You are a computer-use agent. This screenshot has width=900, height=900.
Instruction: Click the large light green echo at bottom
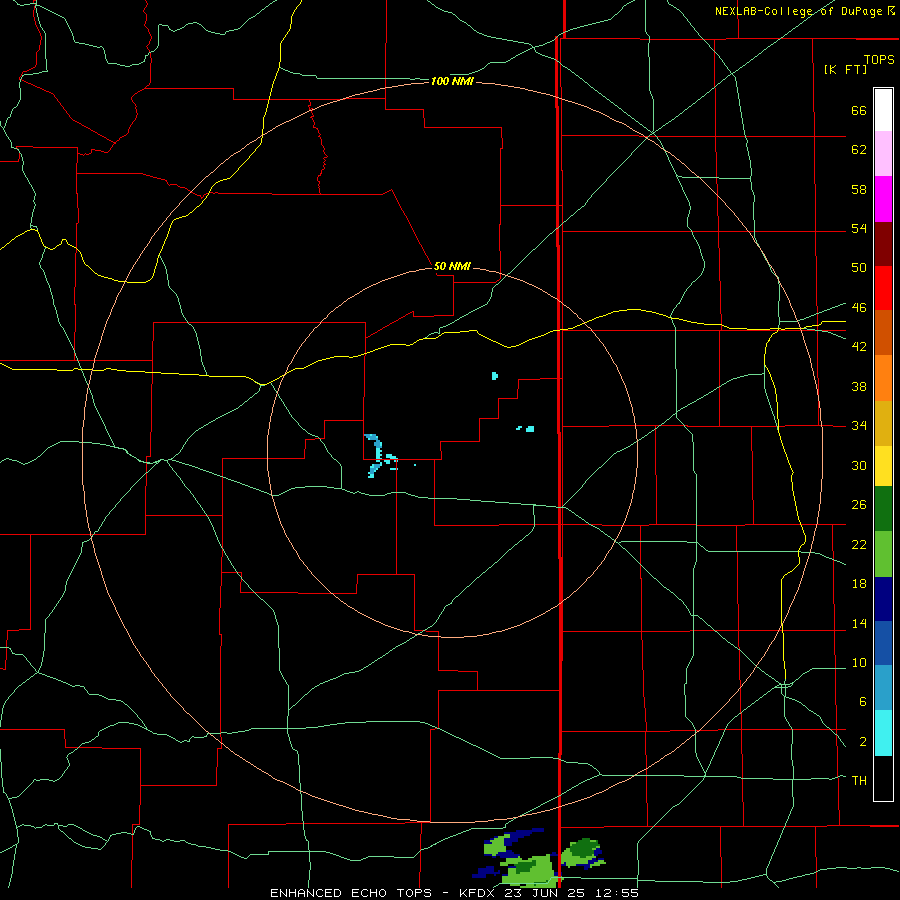coord(531,870)
